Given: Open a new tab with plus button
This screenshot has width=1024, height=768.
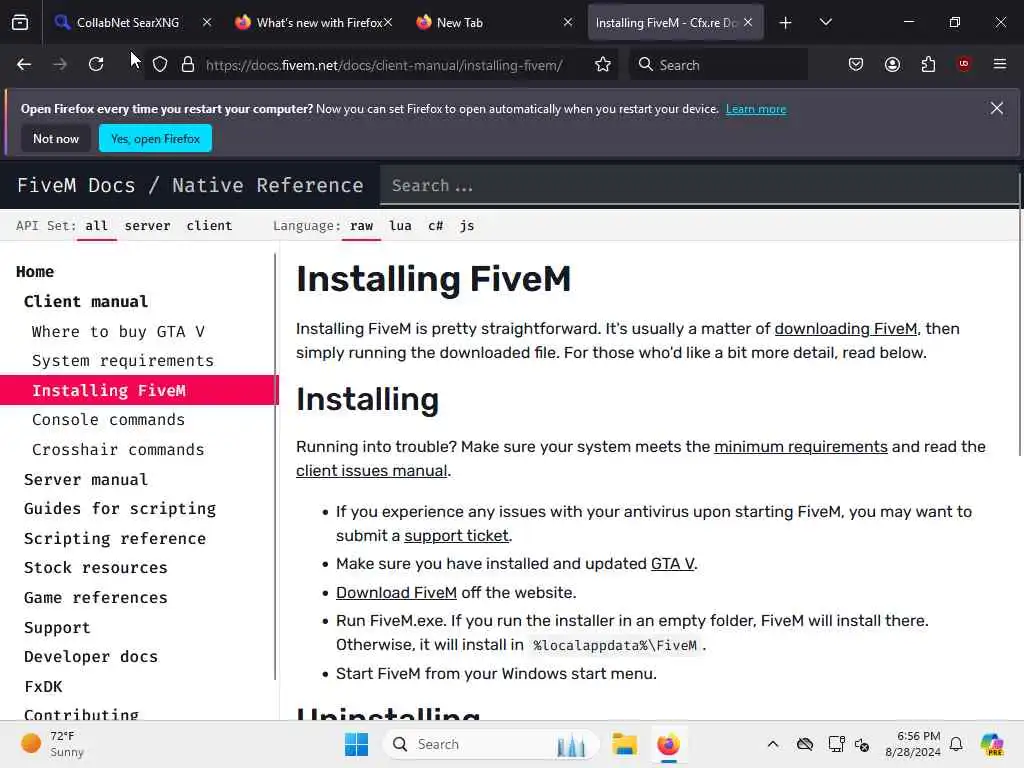Looking at the screenshot, I should (x=786, y=23).
